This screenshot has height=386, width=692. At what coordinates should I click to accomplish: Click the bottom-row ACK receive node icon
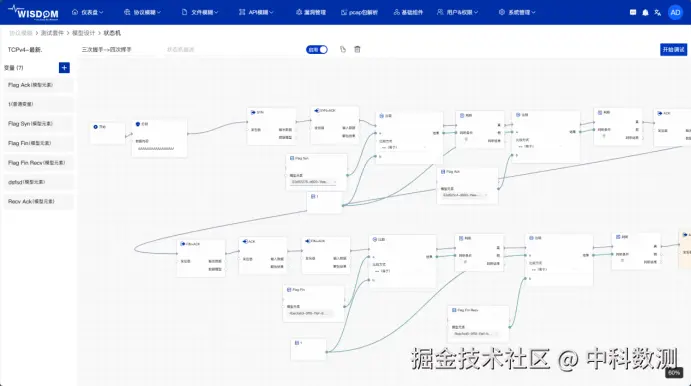[x=245, y=241]
